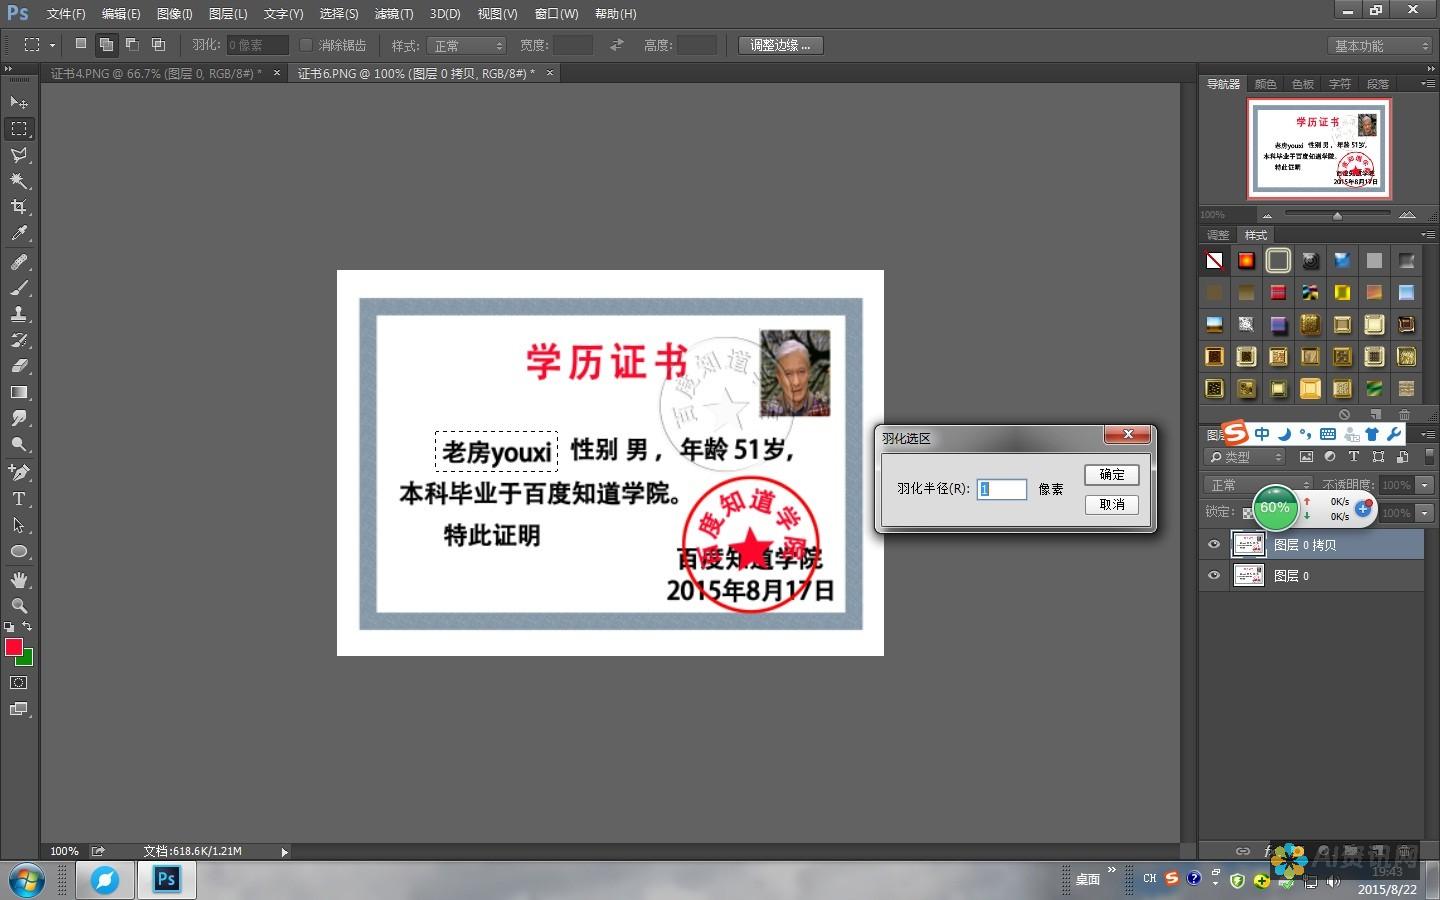Image resolution: width=1440 pixels, height=900 pixels.
Task: Select the Ellipse shape tool
Action: pos(19,551)
